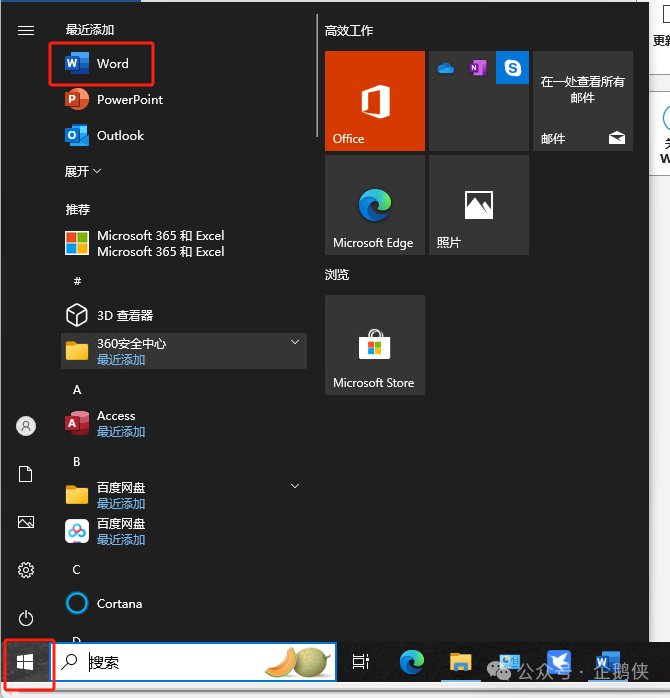Click the Start menu app list scrollbar
This screenshot has height=698, width=670.
tap(317, 76)
